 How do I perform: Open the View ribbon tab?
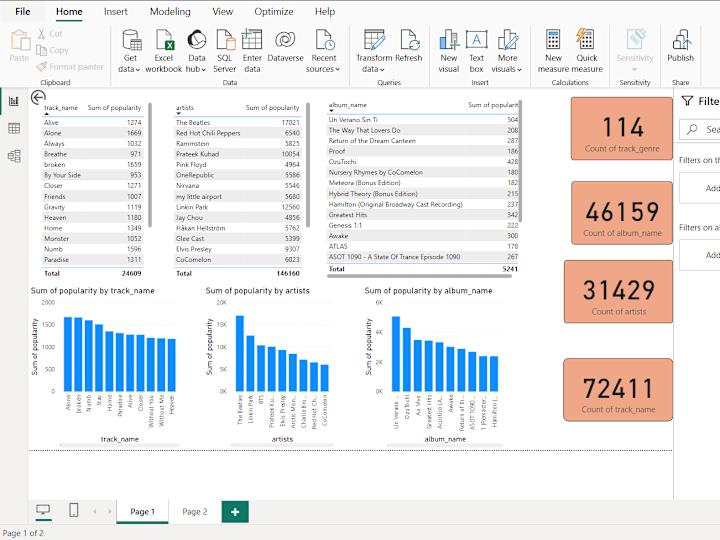coord(222,11)
